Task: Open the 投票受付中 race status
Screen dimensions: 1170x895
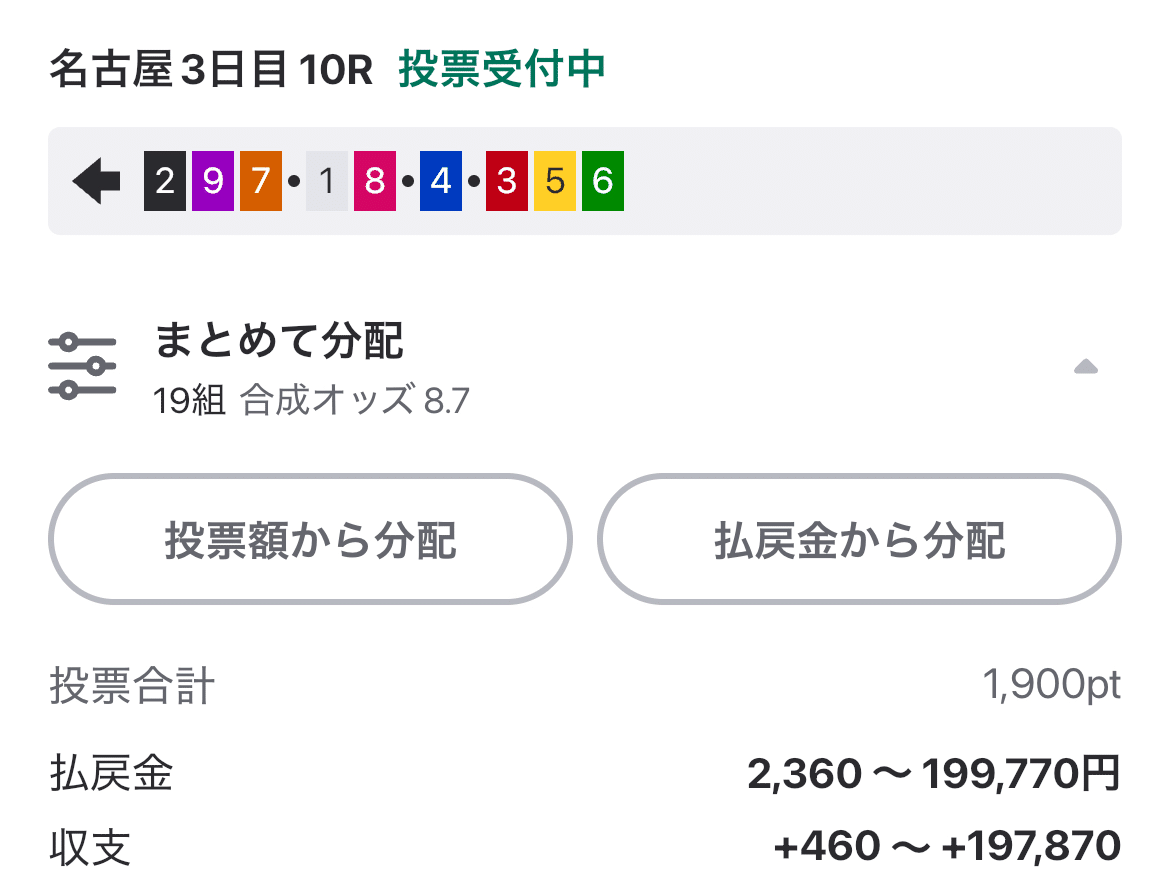Action: coord(498,70)
